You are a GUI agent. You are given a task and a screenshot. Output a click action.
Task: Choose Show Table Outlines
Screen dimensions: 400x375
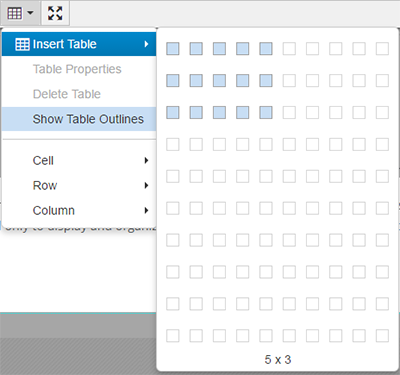[x=79, y=119]
